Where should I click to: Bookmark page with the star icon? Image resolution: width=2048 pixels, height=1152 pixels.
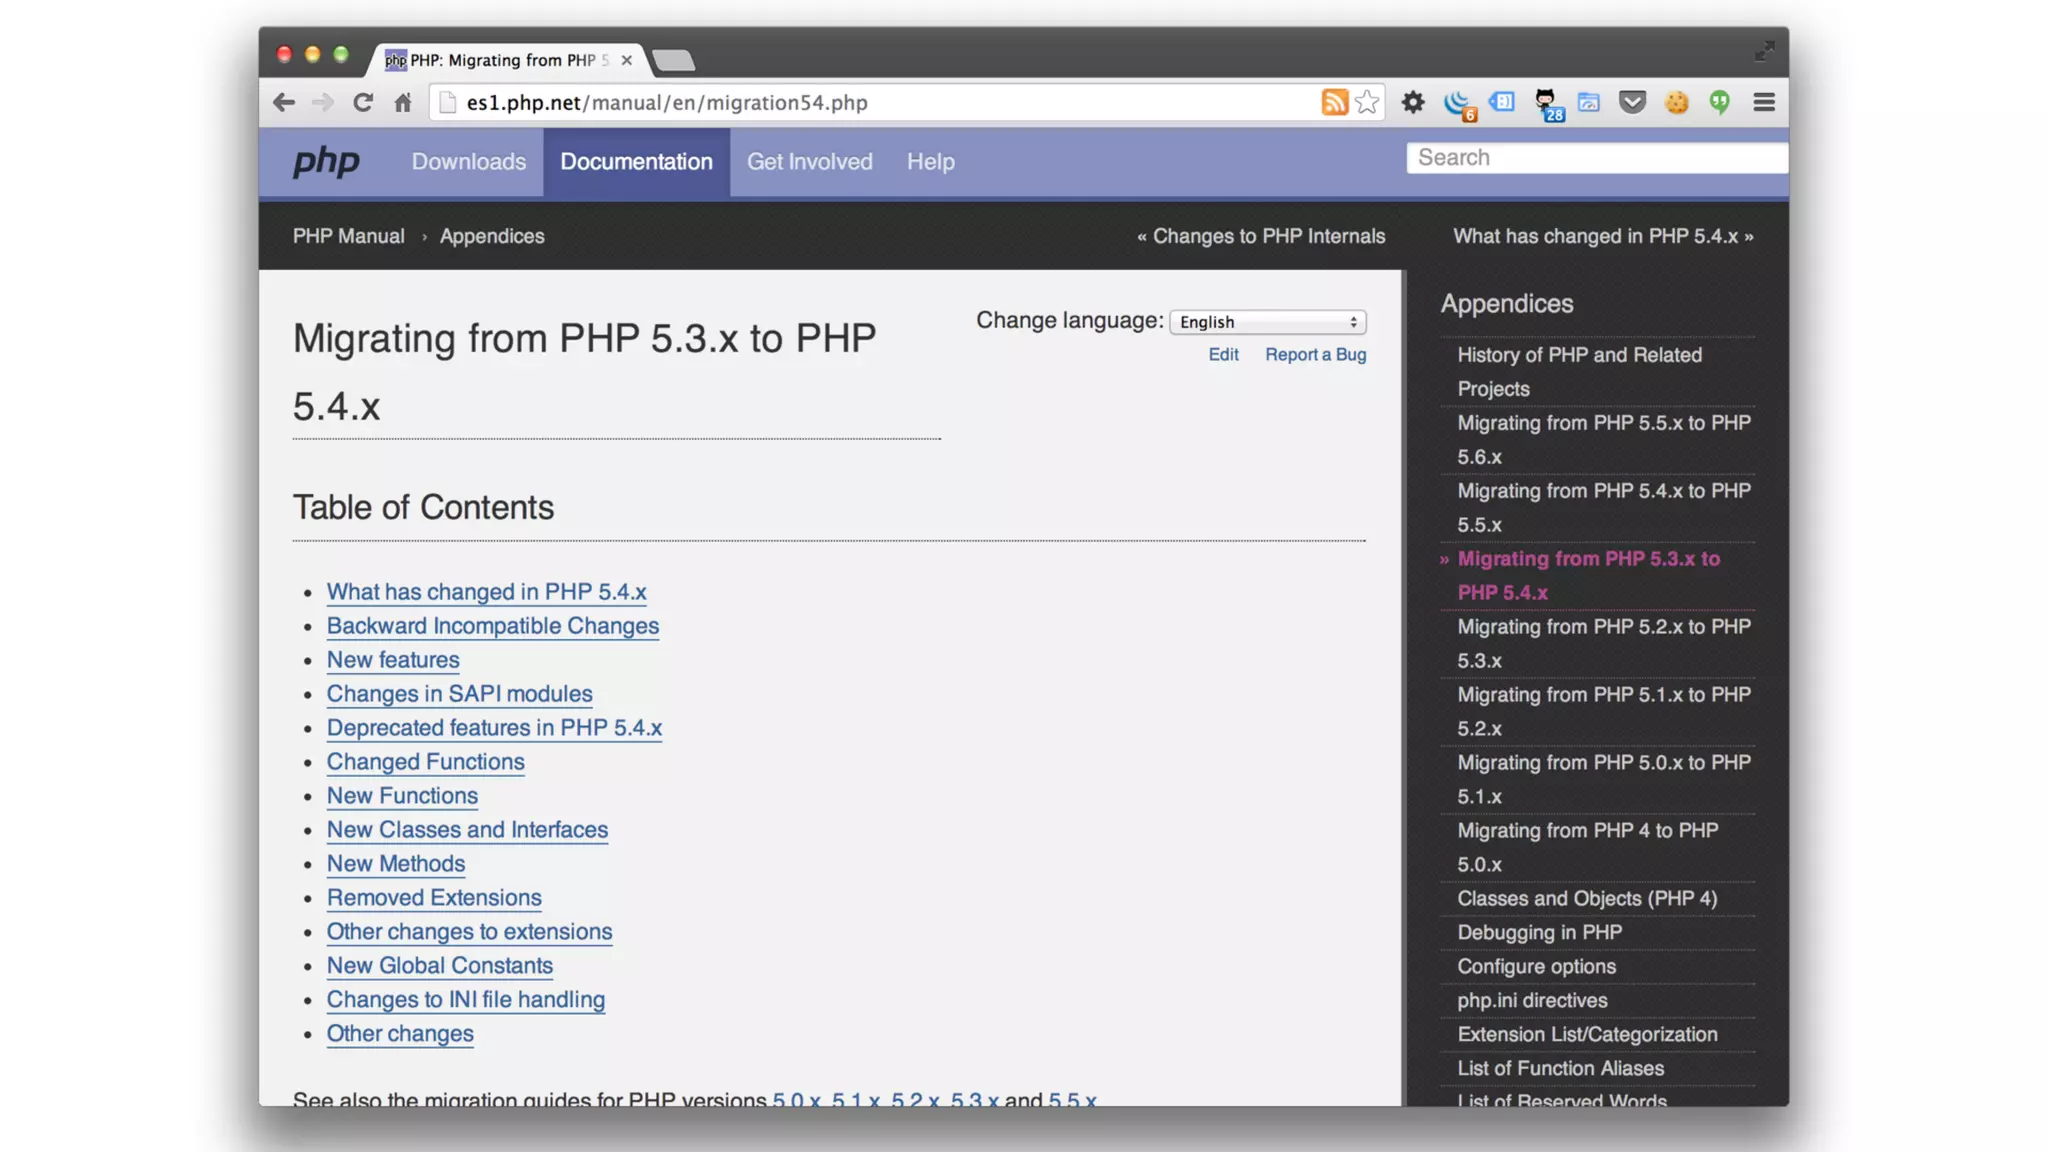coord(1367,102)
